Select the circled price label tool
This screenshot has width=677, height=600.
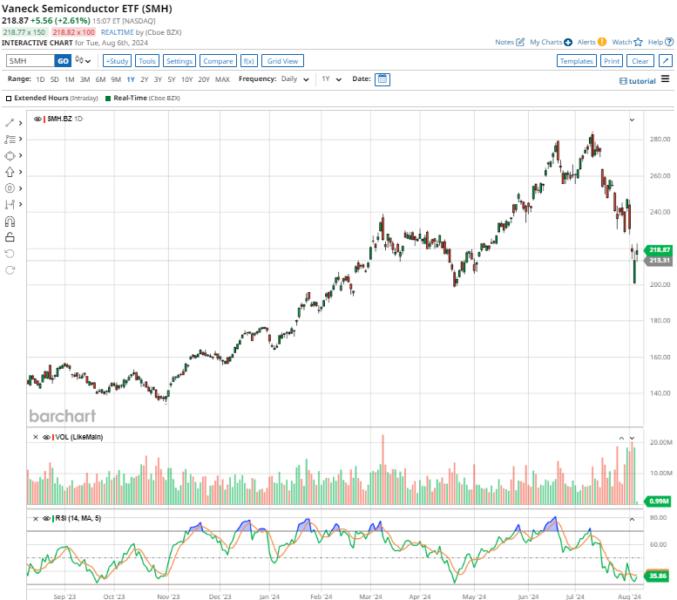tap(9, 188)
